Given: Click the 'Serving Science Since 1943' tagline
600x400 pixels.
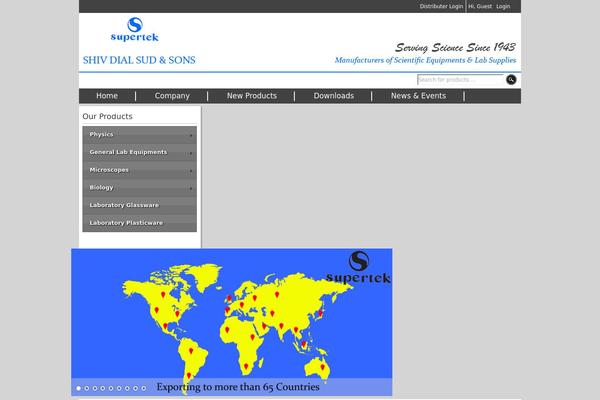Looking at the screenshot, I should [x=455, y=47].
